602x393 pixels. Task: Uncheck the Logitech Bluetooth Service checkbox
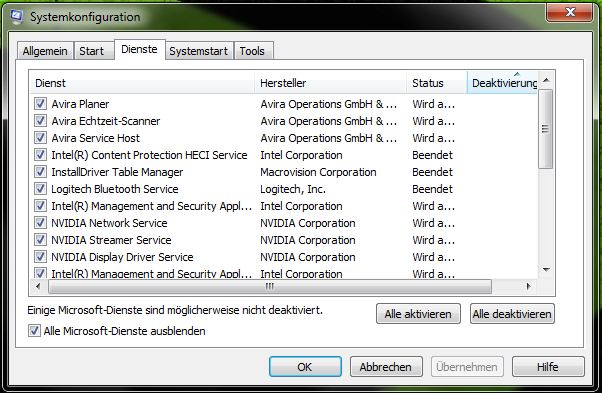[x=40, y=189]
